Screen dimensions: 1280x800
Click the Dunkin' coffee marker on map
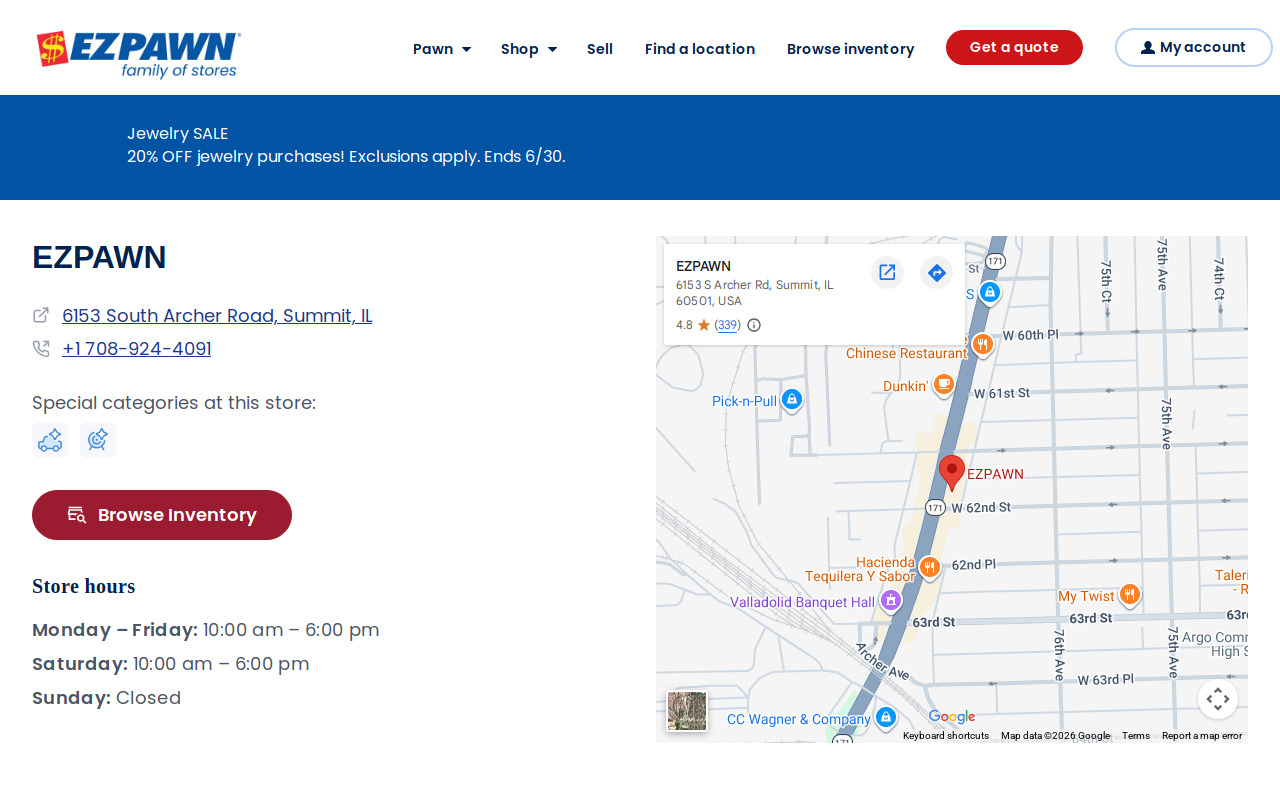click(943, 385)
